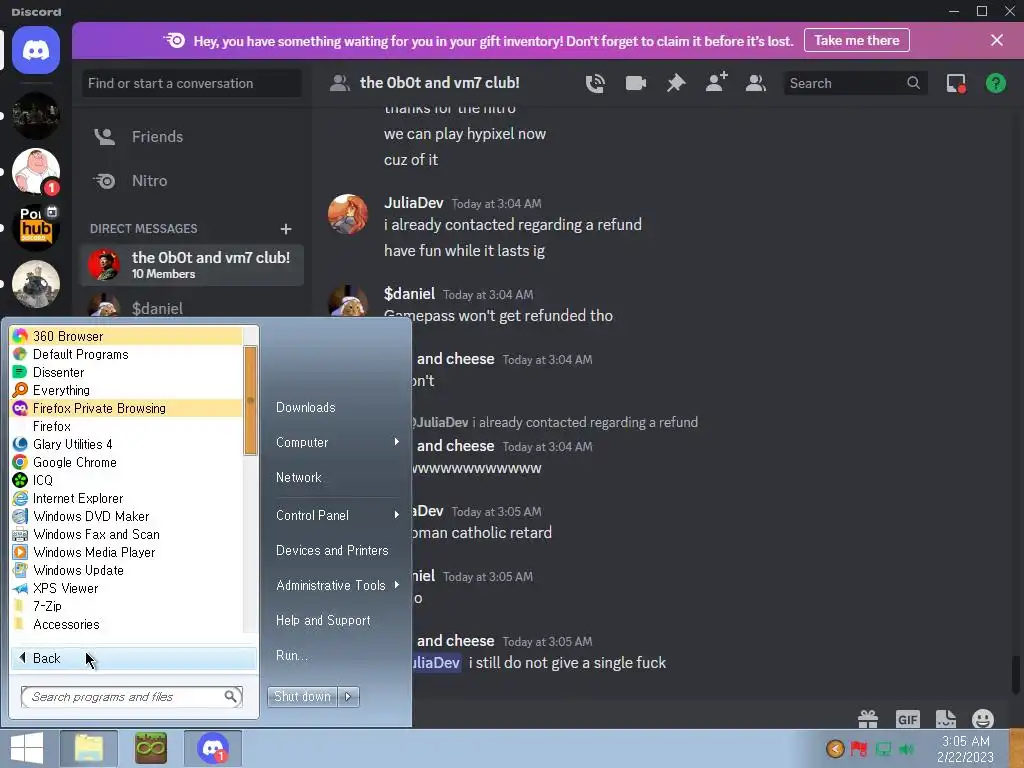Launch Dissenter from the program list
The height and width of the screenshot is (768, 1024).
126,372
